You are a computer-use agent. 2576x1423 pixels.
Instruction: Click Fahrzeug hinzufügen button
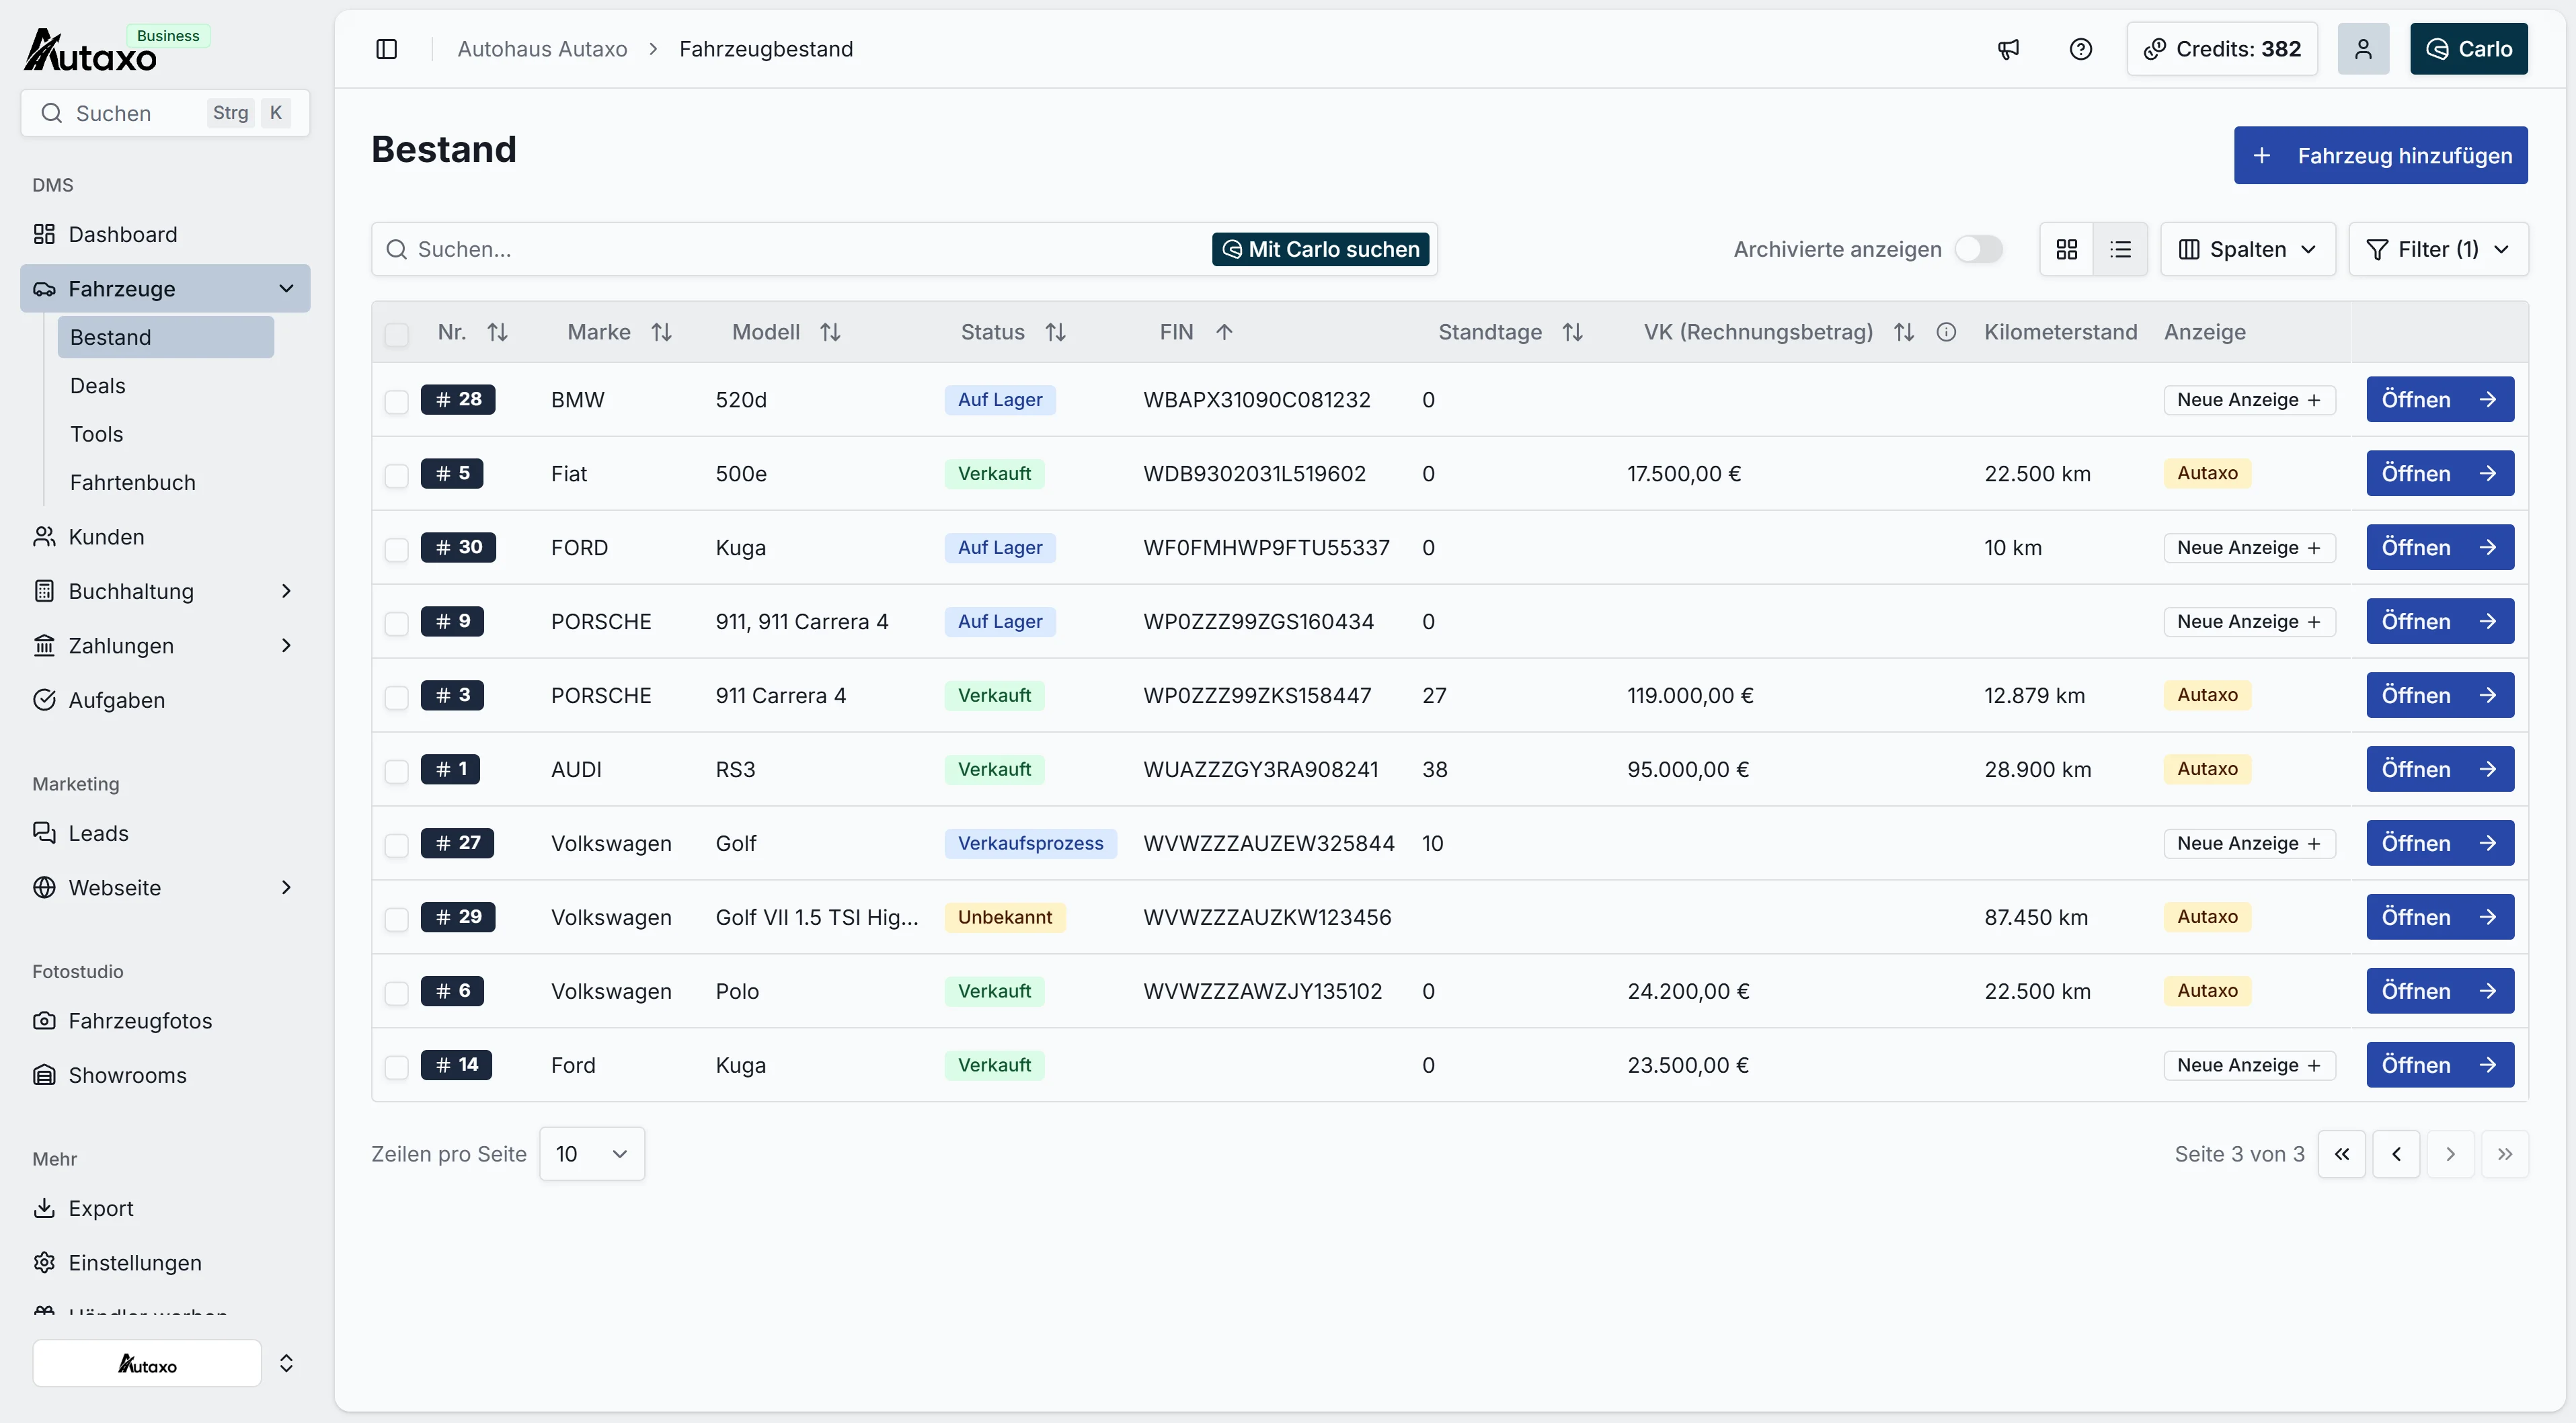click(x=2380, y=155)
